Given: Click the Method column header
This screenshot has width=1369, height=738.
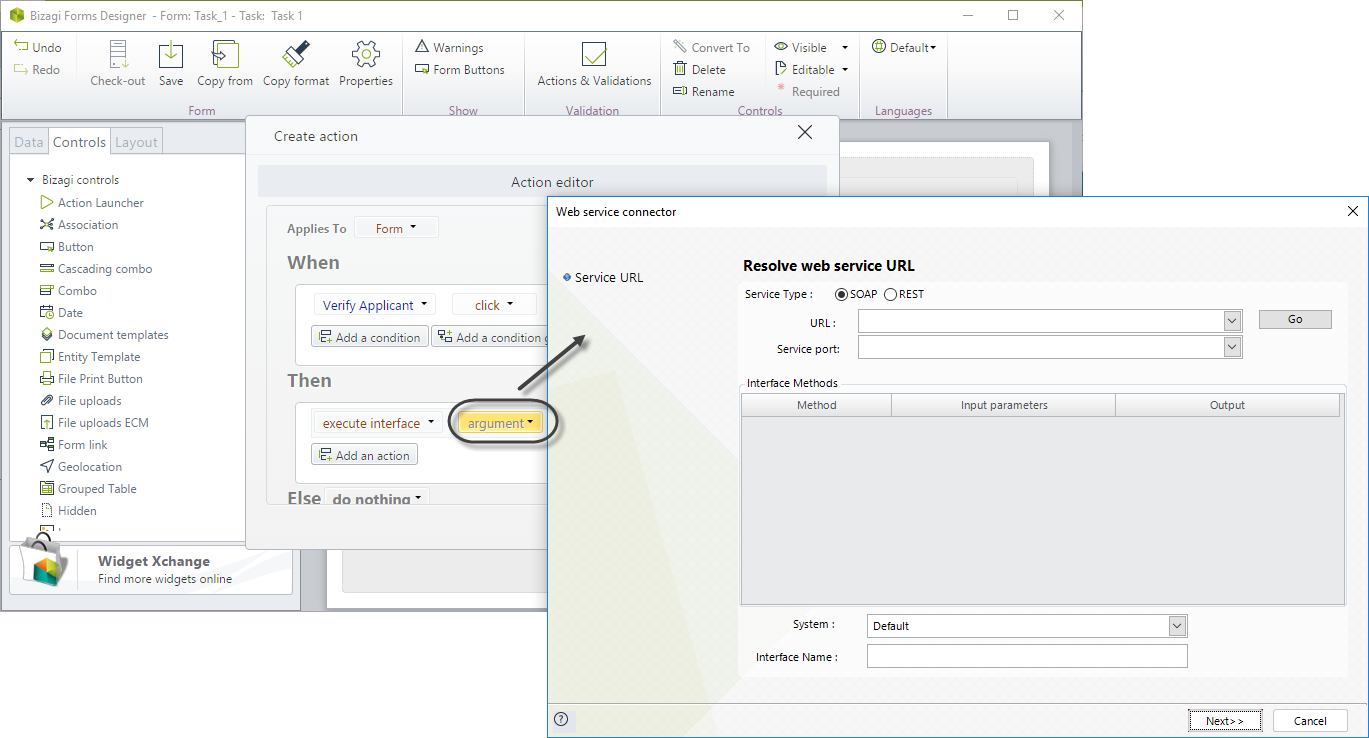Looking at the screenshot, I should 817,405.
